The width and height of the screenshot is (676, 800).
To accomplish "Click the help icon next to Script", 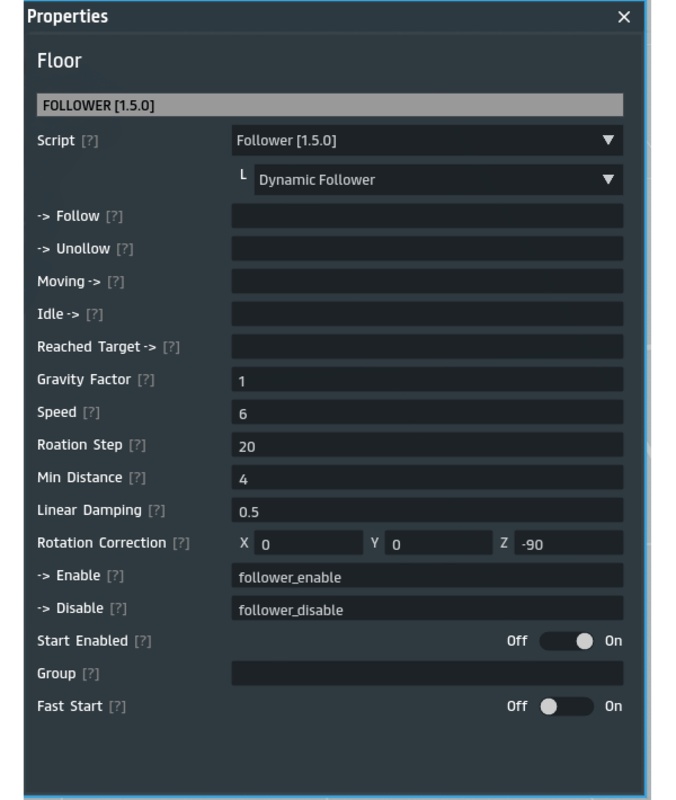I will (90, 141).
